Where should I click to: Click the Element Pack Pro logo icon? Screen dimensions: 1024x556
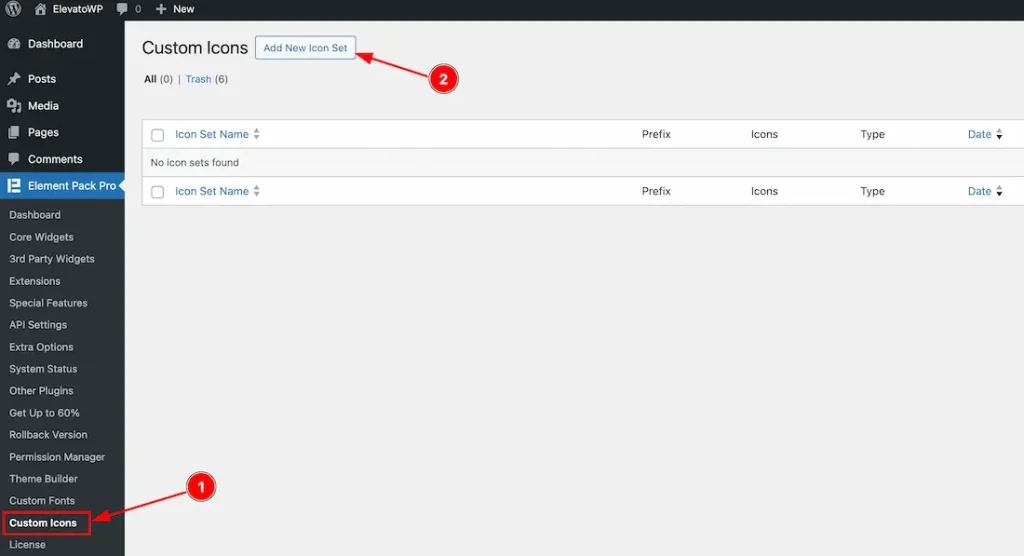click(x=14, y=186)
